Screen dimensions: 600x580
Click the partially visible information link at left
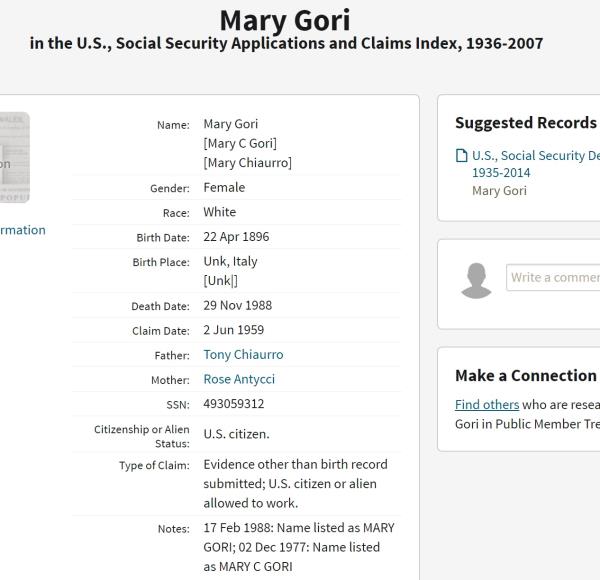tap(22, 230)
